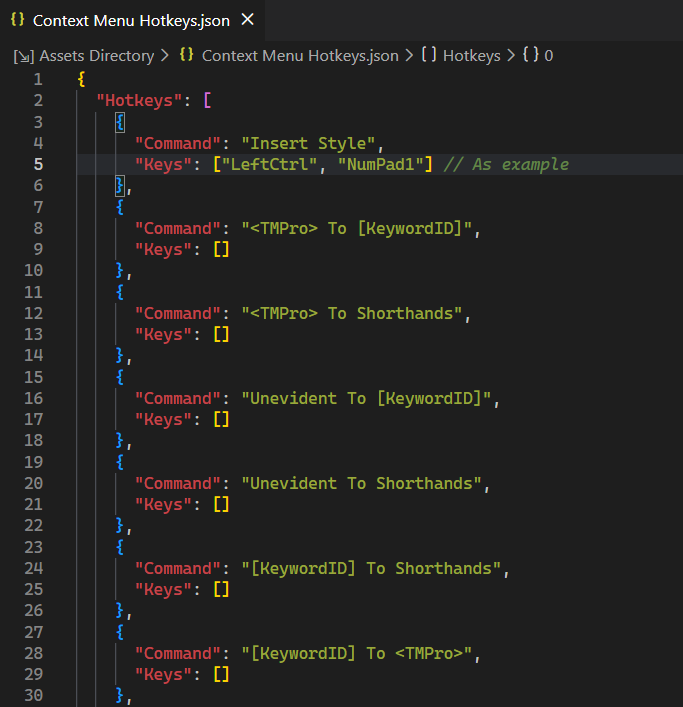Close the Context Menu Hotkeys.json tab
Viewport: 683px width, 707px height.
pyautogui.click(x=248, y=20)
